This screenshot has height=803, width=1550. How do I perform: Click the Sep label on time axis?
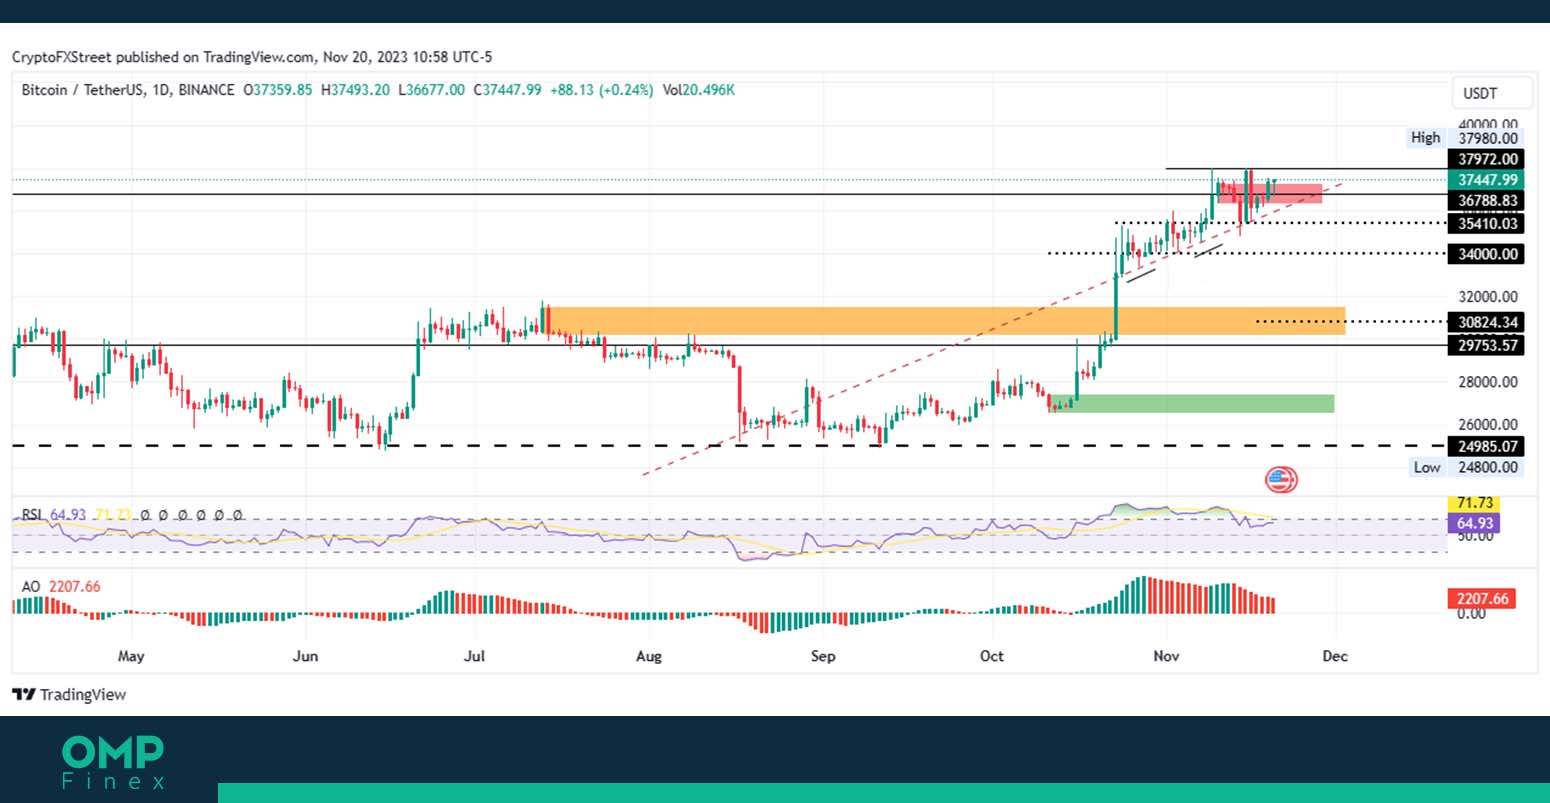(823, 656)
